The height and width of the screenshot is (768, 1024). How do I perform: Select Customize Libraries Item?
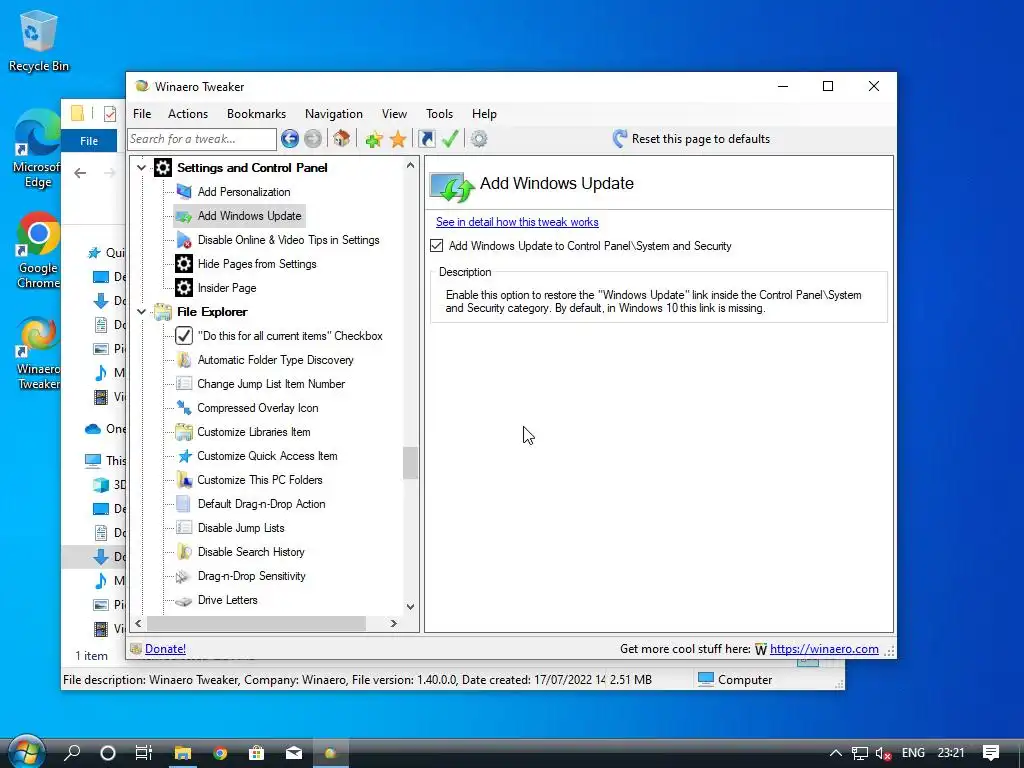253,432
